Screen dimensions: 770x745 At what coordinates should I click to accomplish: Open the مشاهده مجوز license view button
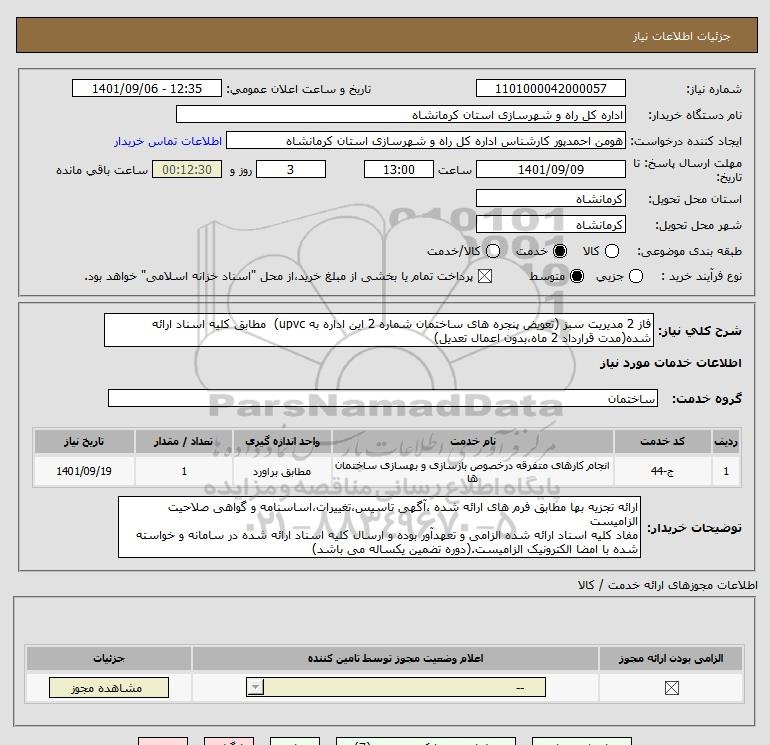[109, 688]
